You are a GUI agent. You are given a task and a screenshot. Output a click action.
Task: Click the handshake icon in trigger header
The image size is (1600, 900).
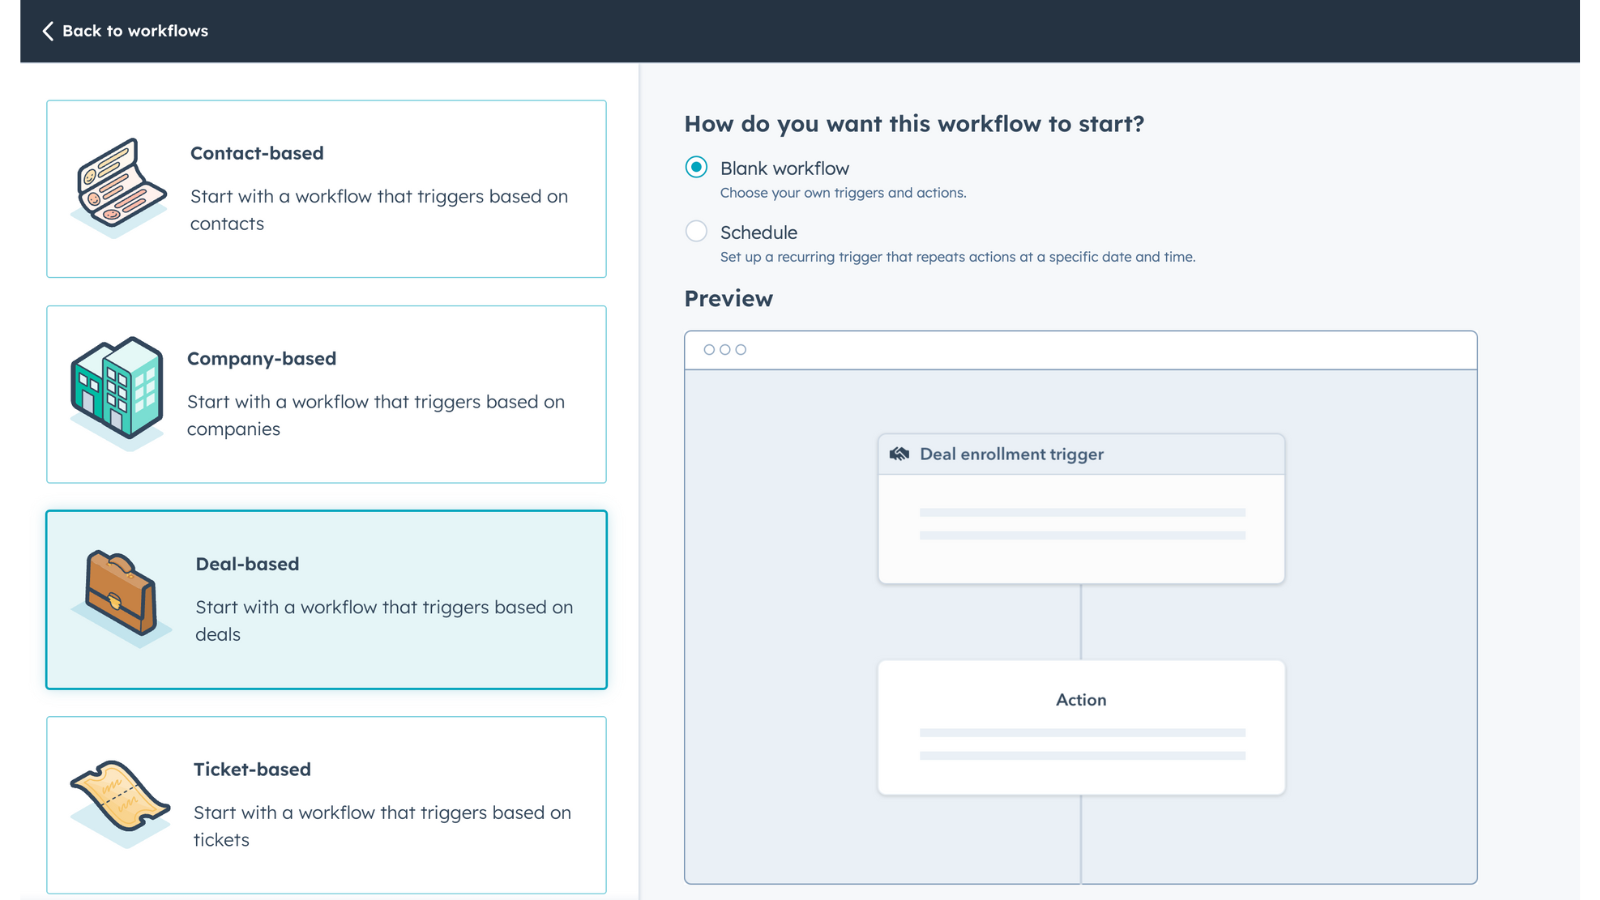(899, 454)
